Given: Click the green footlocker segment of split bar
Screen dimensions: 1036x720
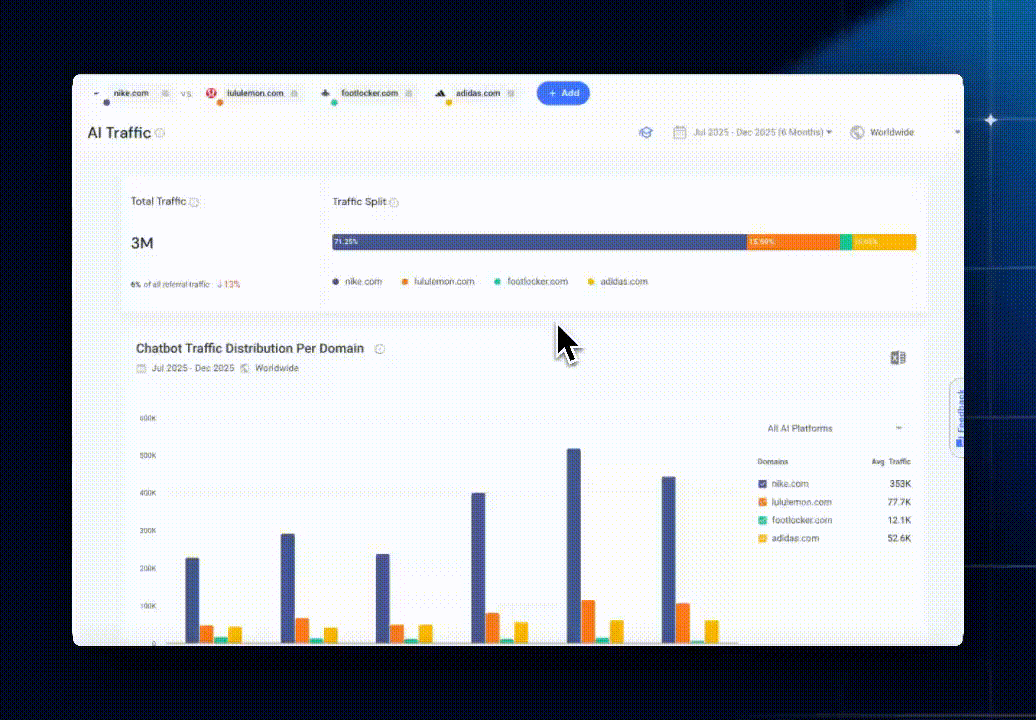Looking at the screenshot, I should coord(846,242).
